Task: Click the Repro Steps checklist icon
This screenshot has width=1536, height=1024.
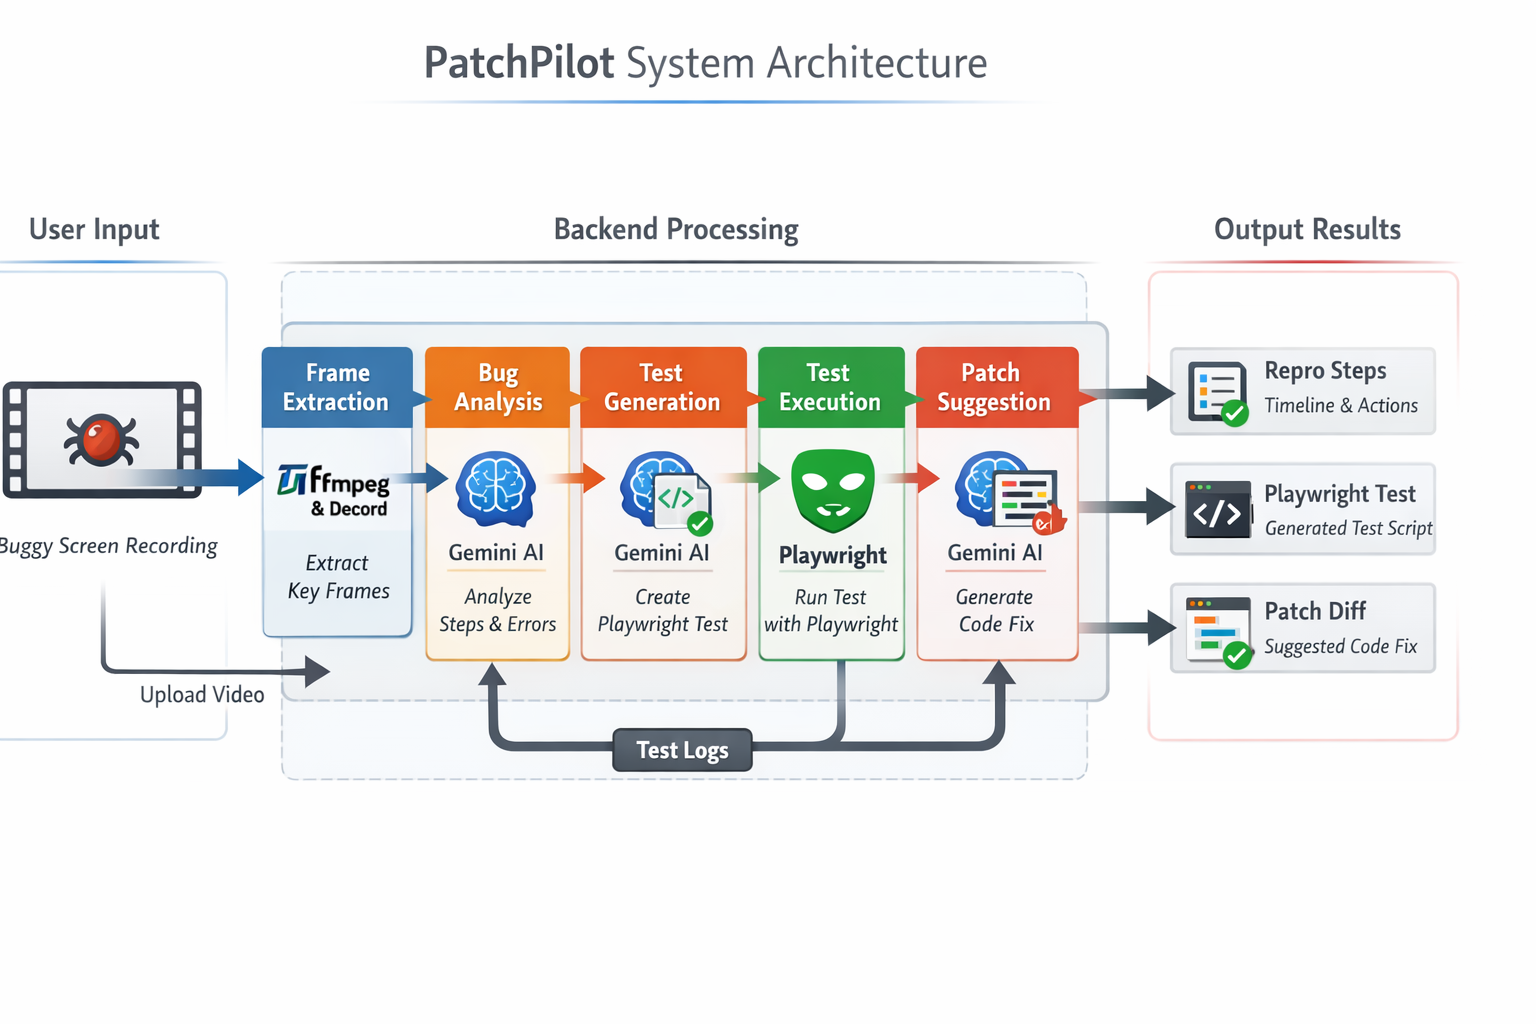Action: pyautogui.click(x=1218, y=393)
